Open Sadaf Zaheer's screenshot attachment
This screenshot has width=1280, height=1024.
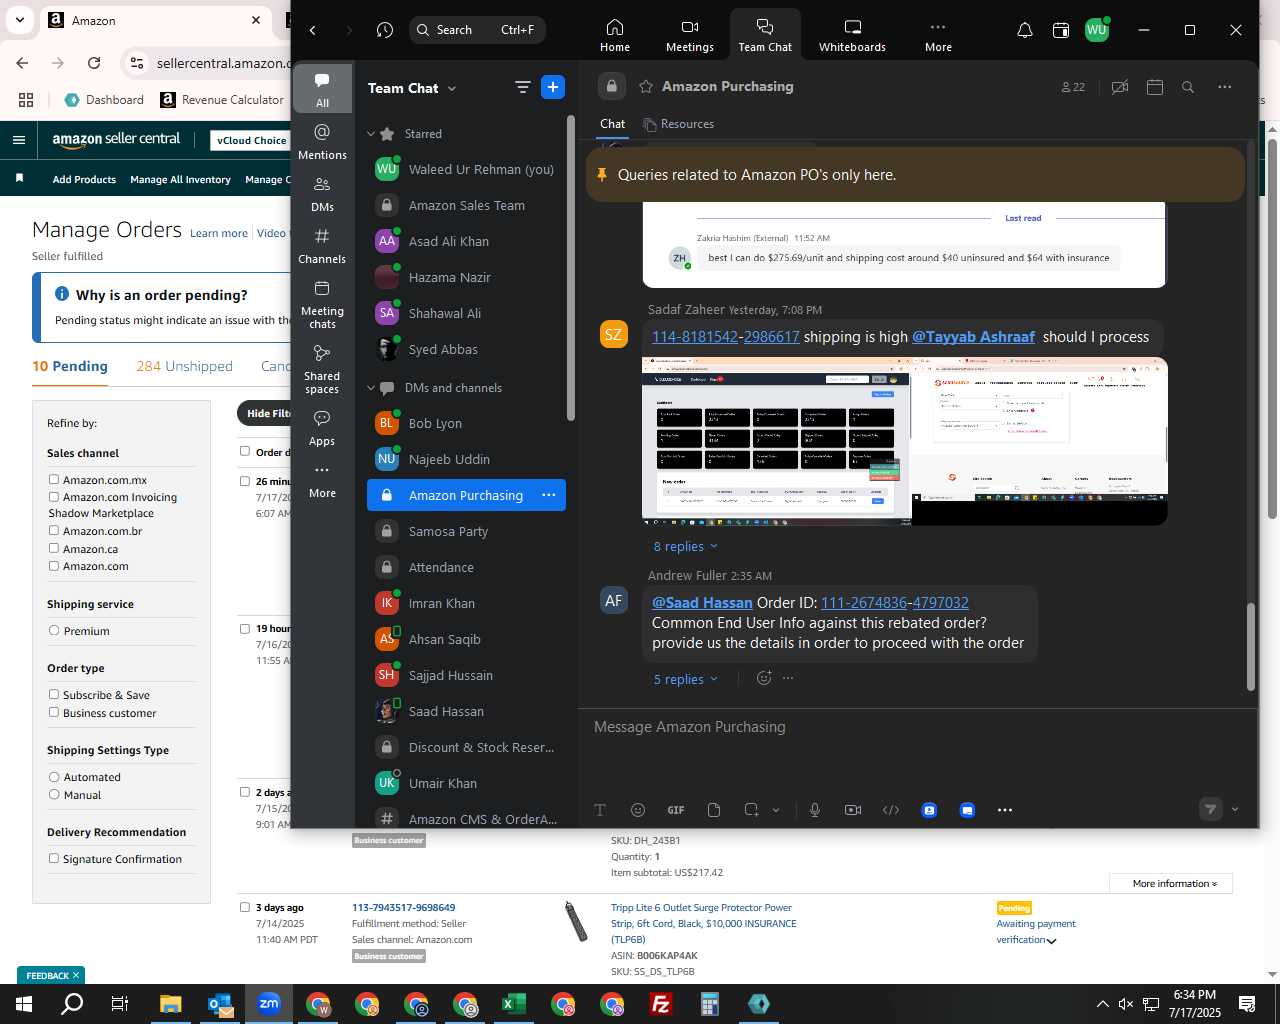[x=904, y=441]
